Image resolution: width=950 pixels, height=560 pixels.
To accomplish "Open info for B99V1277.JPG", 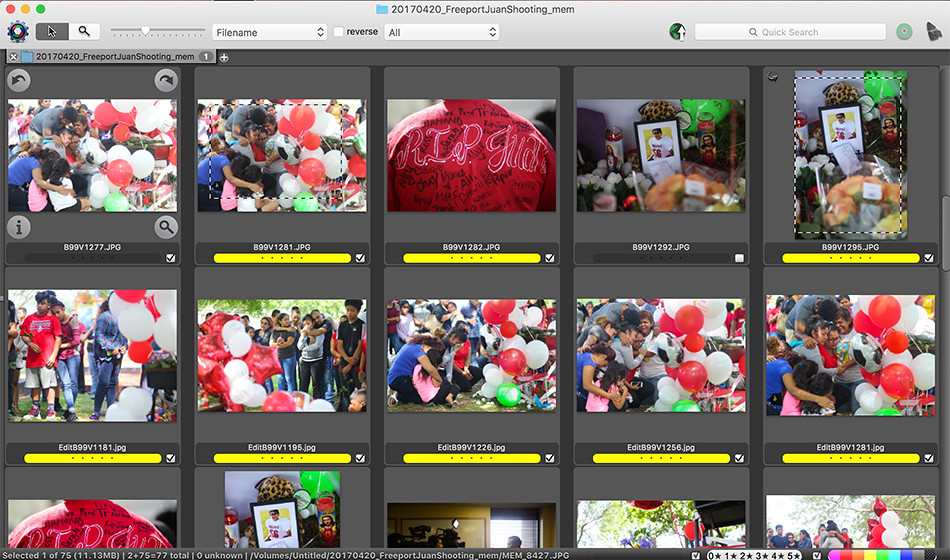I will click(19, 227).
